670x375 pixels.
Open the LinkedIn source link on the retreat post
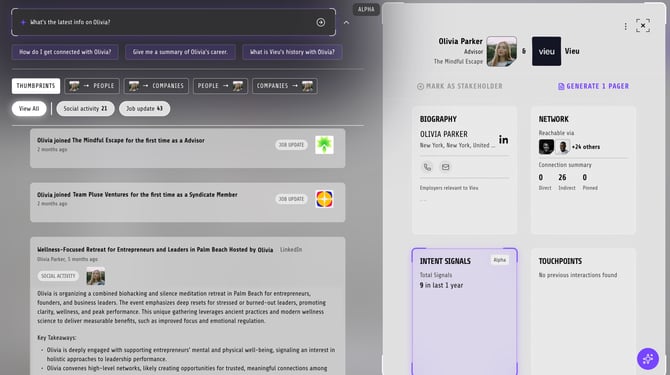click(x=291, y=249)
